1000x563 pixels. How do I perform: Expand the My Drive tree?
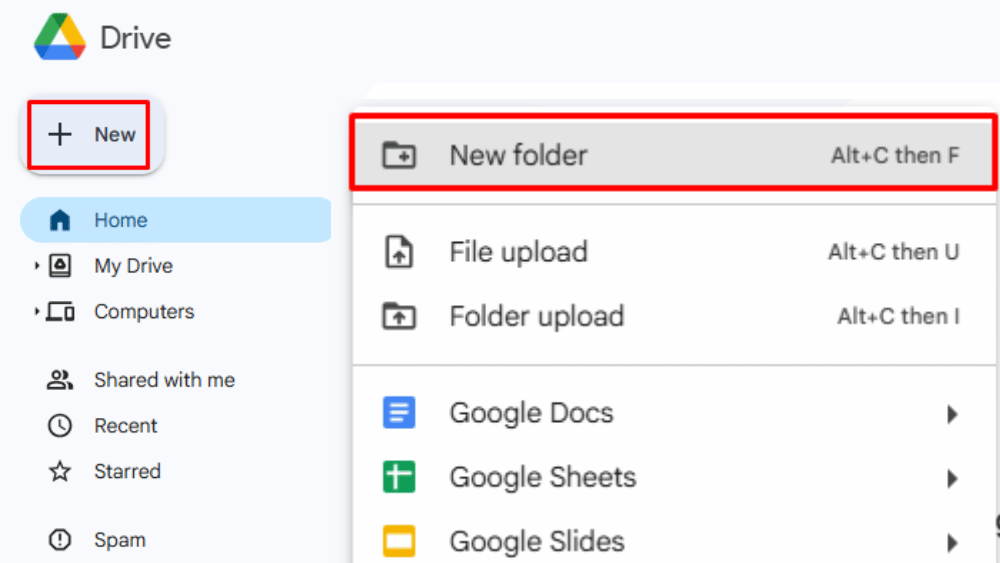36,266
